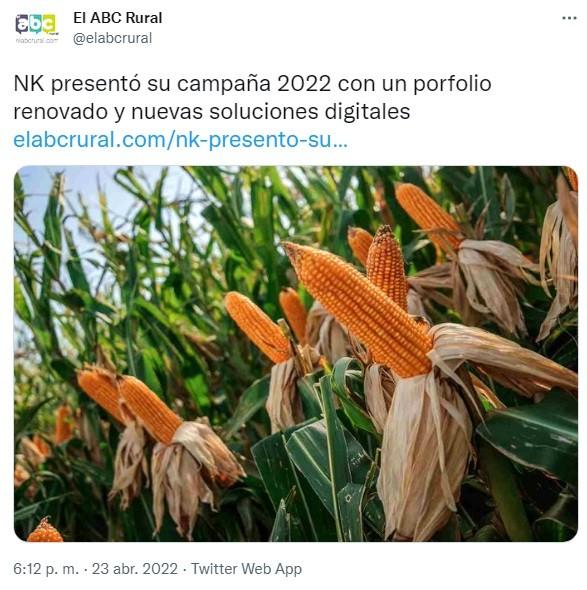Open the corn field photo attachment

tap(296, 353)
